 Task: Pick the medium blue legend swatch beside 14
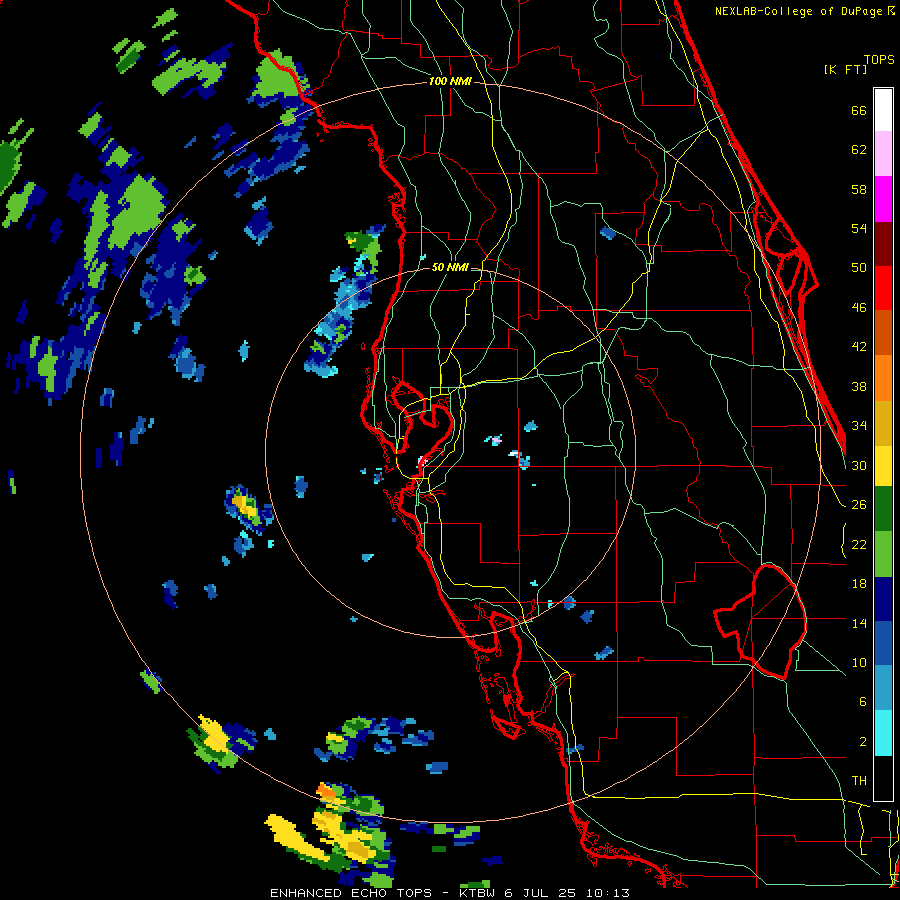point(883,644)
